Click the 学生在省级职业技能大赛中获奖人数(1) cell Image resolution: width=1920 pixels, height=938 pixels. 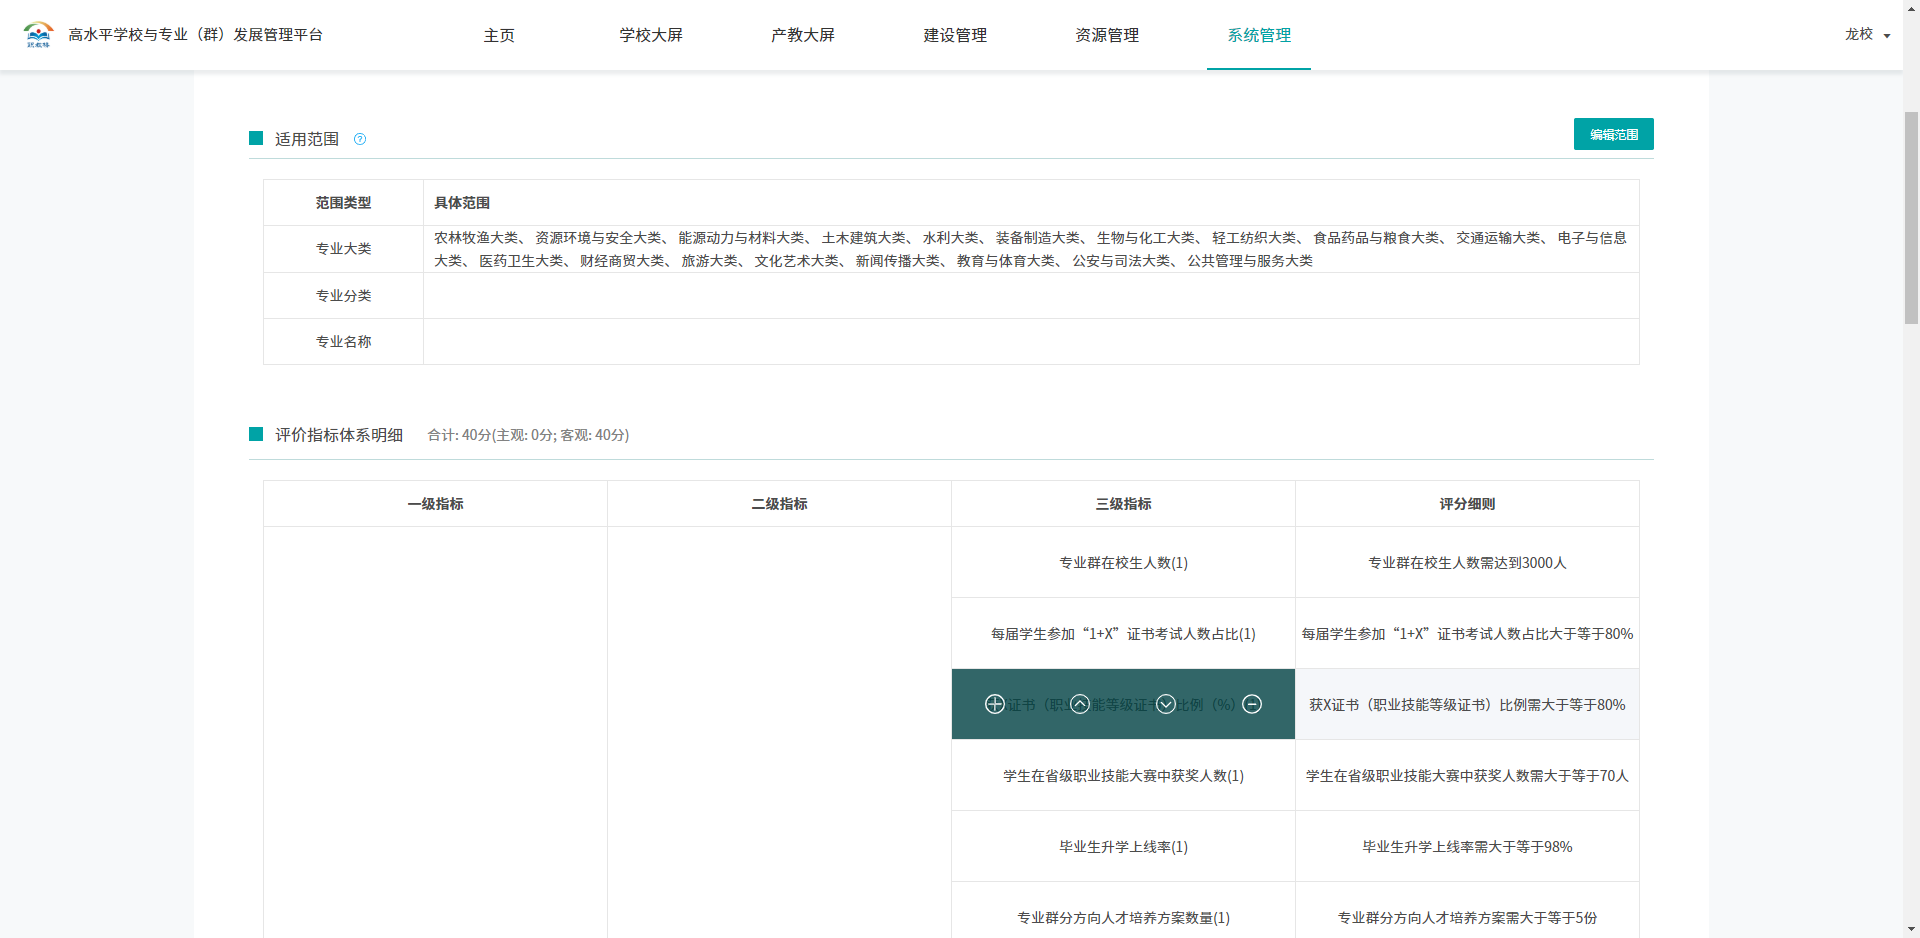(x=1123, y=776)
